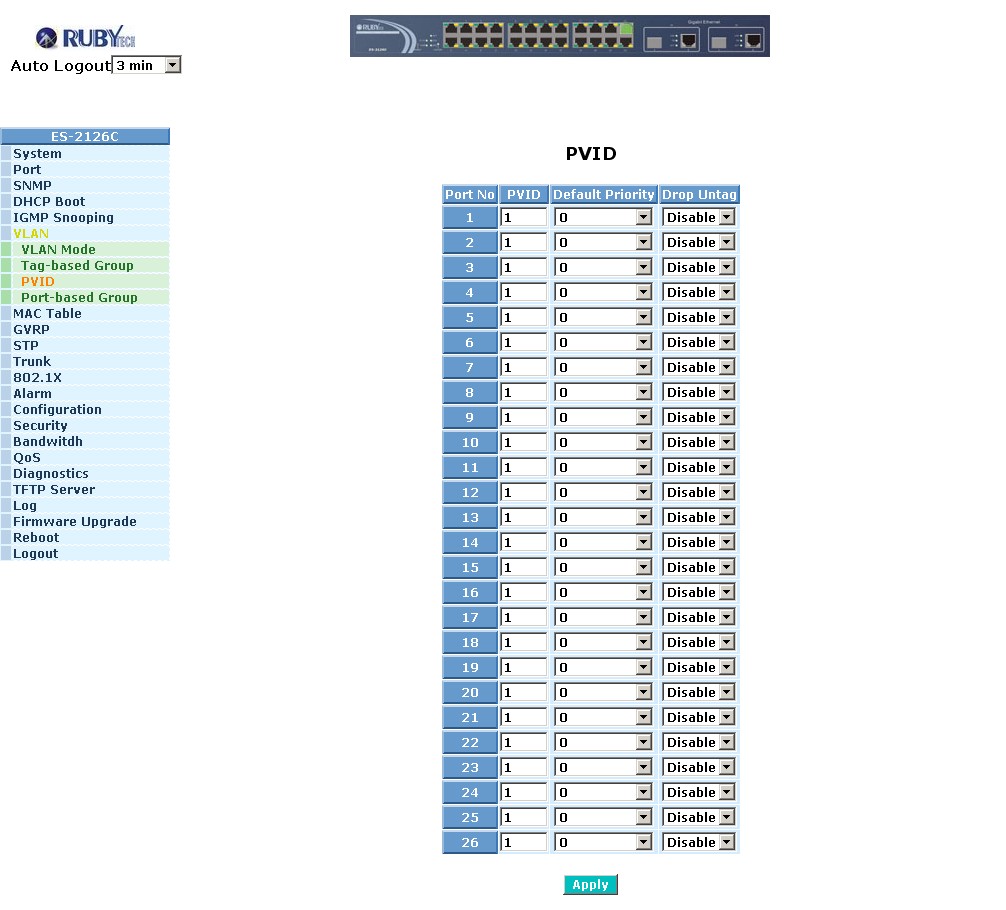This screenshot has height=910, width=1006.
Task: Open the 802.1X page
Action: [37, 378]
